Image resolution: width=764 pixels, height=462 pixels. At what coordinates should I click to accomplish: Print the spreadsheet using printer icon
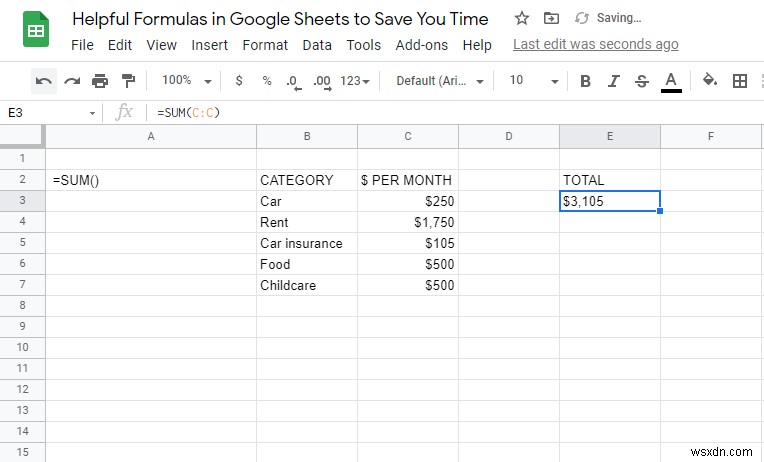pyautogui.click(x=100, y=81)
